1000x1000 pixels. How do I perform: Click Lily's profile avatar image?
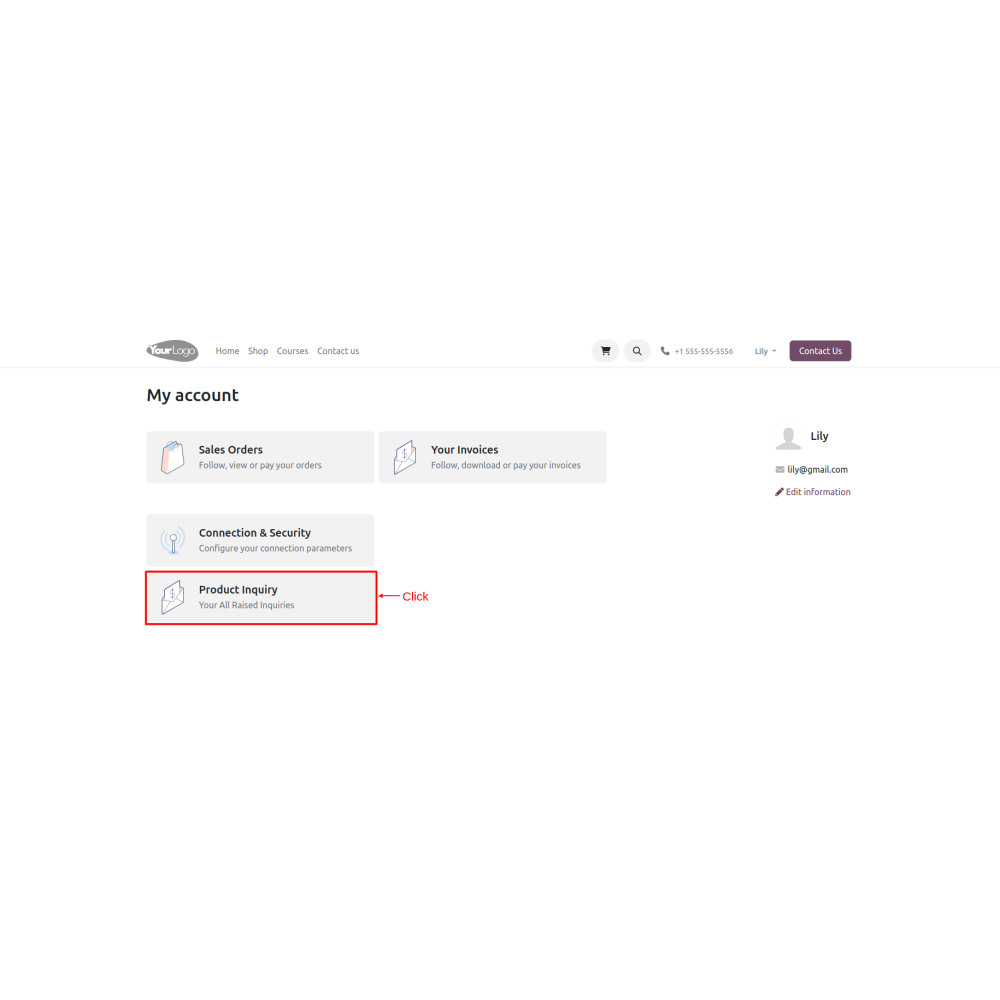(x=788, y=439)
